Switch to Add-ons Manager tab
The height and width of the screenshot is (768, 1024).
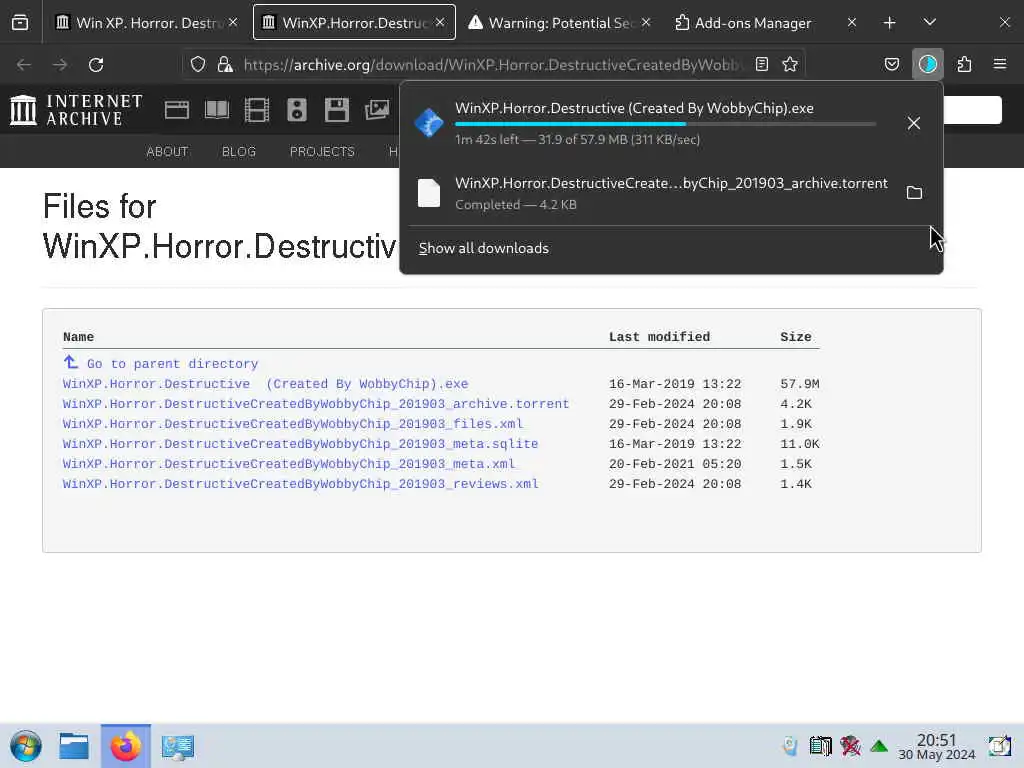753,23
